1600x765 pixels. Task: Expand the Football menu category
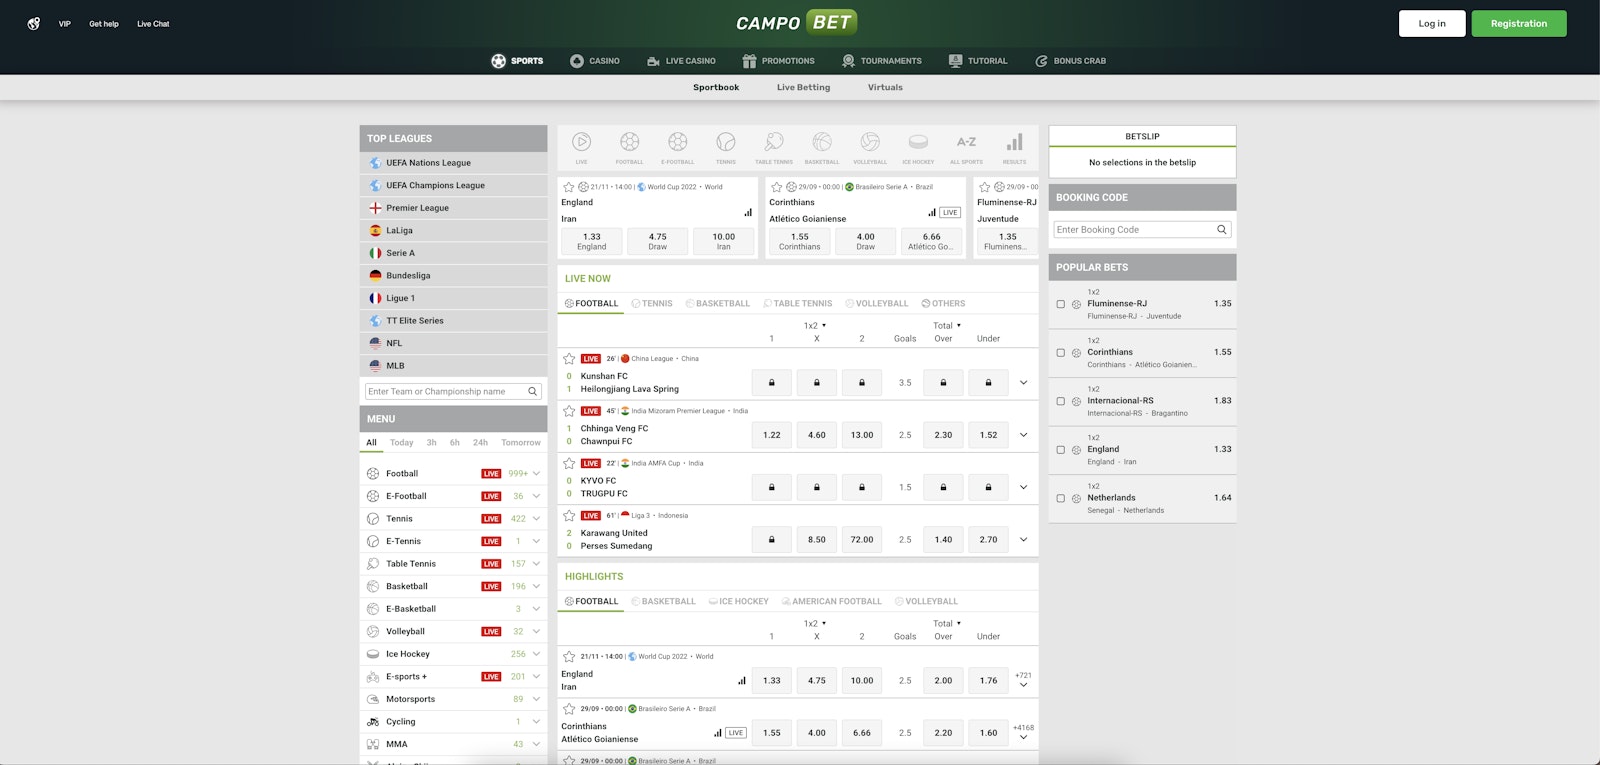click(x=536, y=474)
